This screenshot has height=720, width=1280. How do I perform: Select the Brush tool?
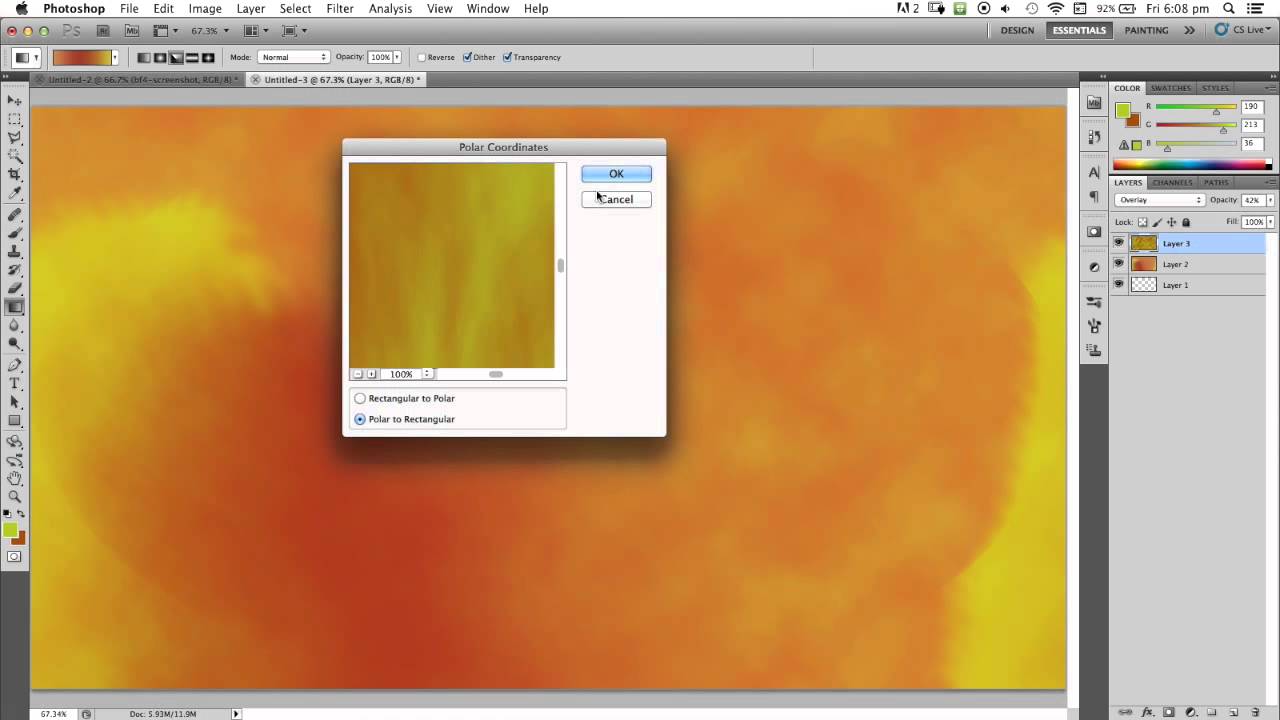15,233
